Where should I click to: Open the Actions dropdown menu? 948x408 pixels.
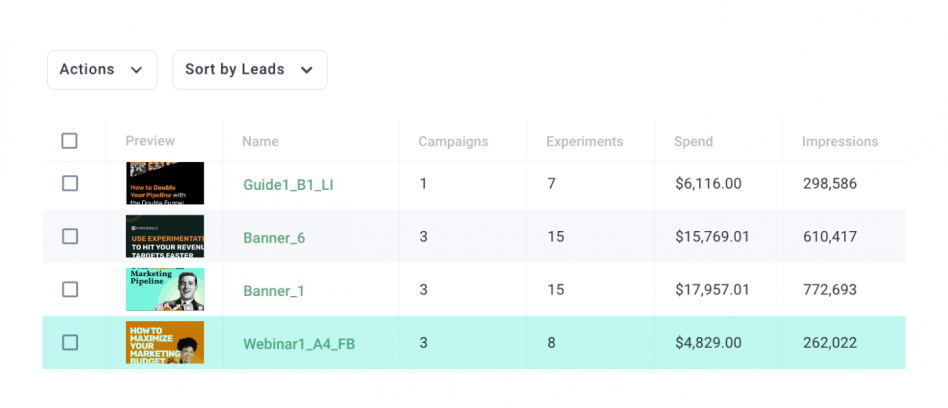pos(101,70)
